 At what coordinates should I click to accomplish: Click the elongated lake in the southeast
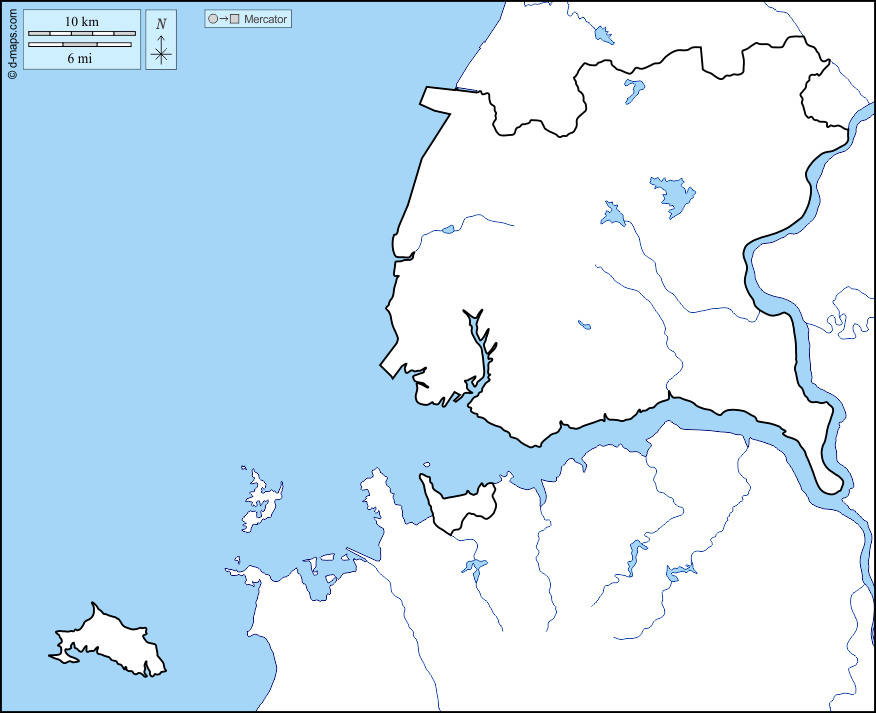(x=635, y=556)
